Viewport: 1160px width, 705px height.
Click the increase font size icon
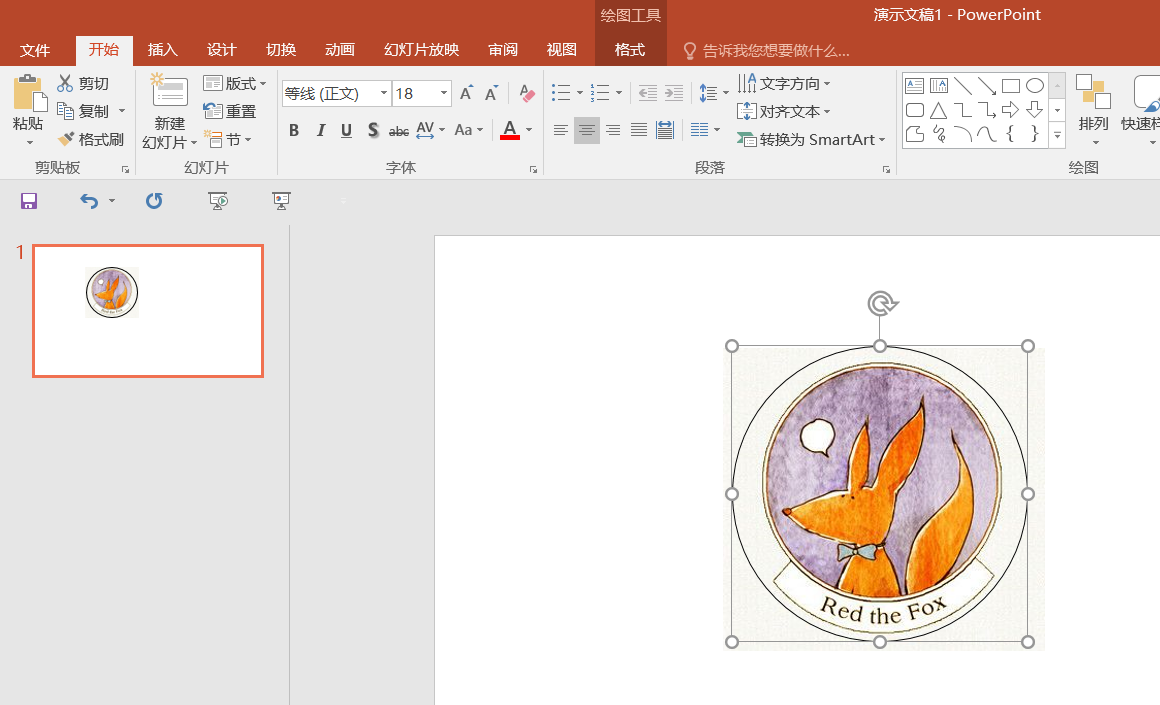466,94
